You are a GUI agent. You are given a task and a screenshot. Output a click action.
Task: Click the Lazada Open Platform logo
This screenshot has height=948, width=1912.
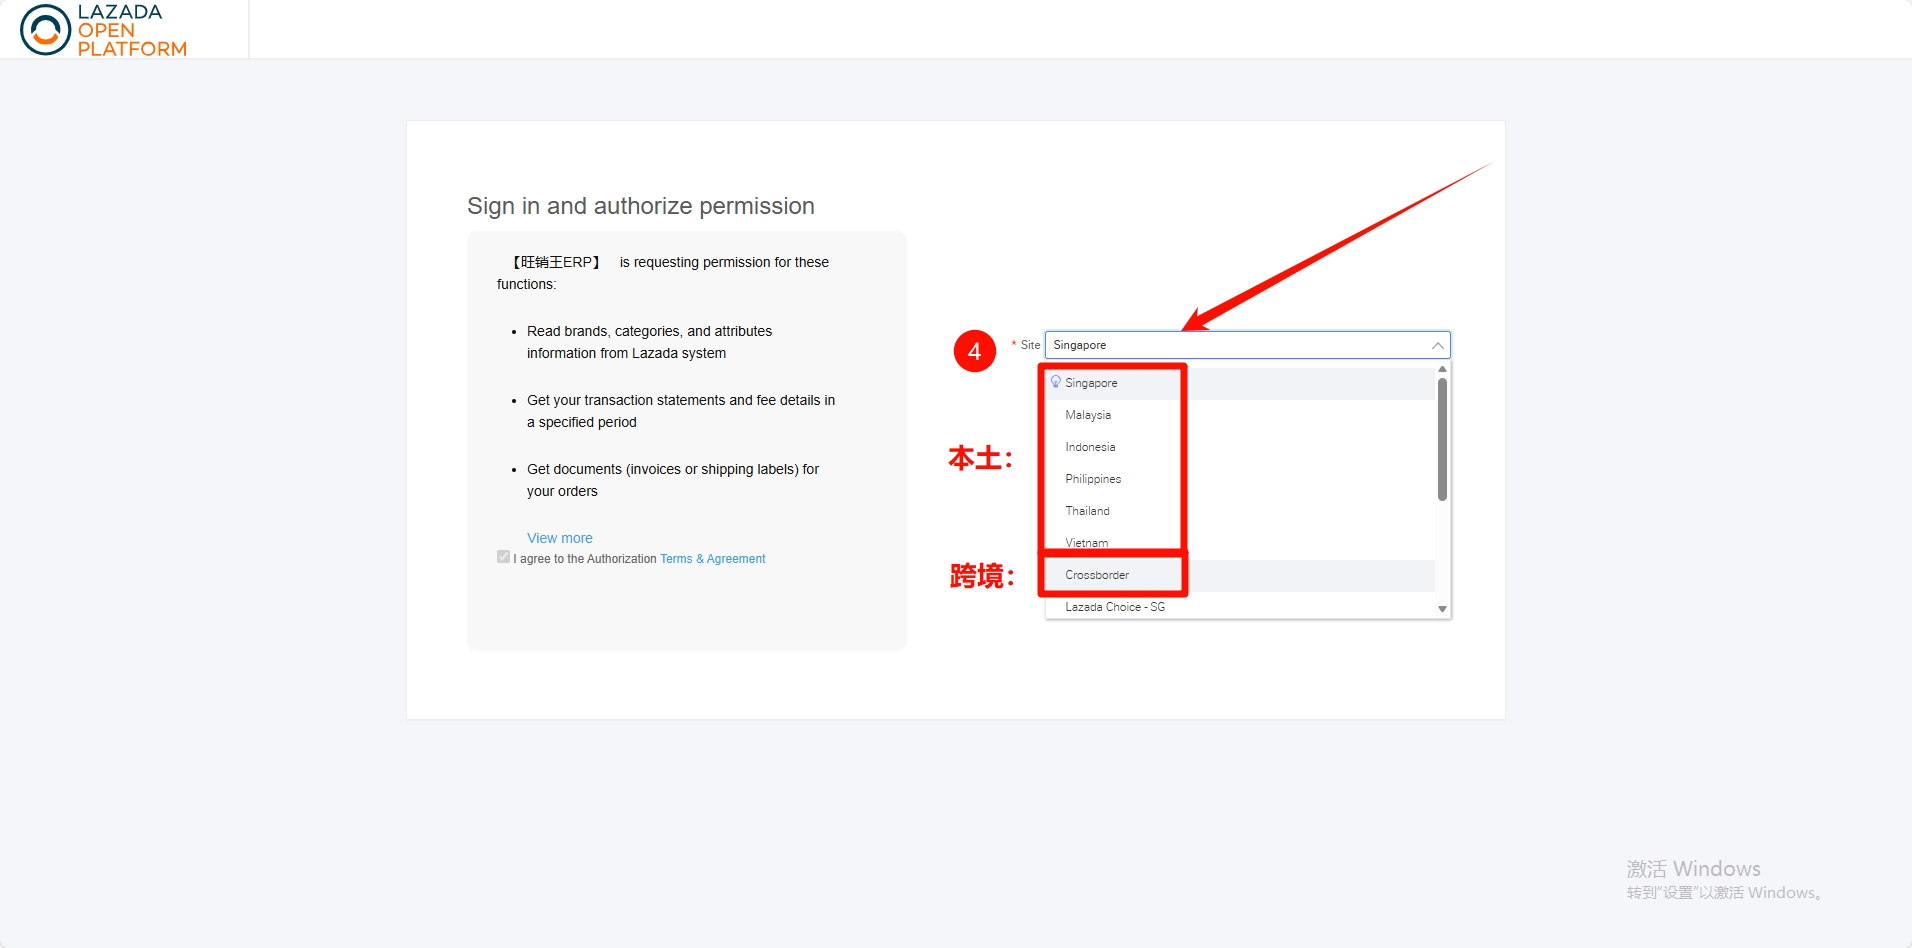(103, 30)
